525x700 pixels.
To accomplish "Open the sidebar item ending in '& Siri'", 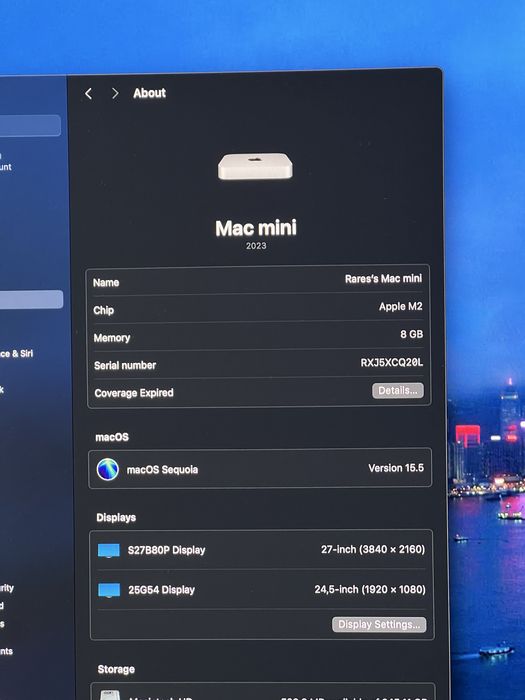I will pyautogui.click(x=17, y=354).
